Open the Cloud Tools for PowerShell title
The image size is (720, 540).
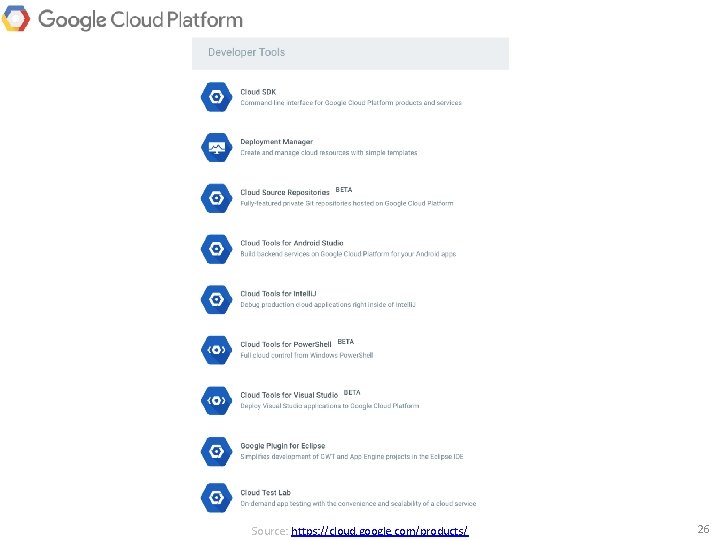click(286, 344)
